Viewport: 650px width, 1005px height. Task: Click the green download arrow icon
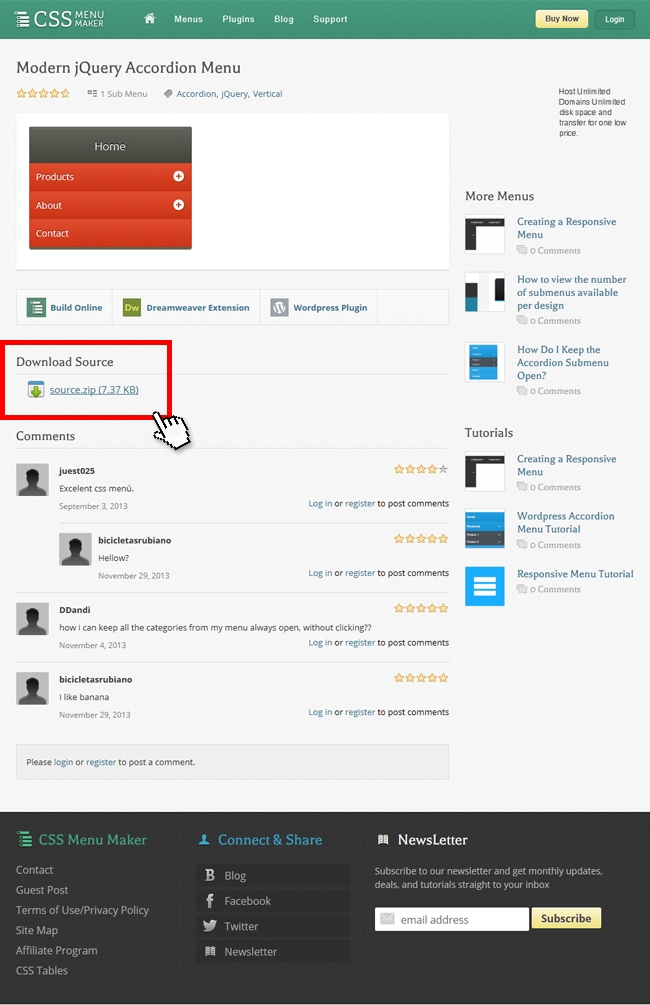tap(36, 389)
